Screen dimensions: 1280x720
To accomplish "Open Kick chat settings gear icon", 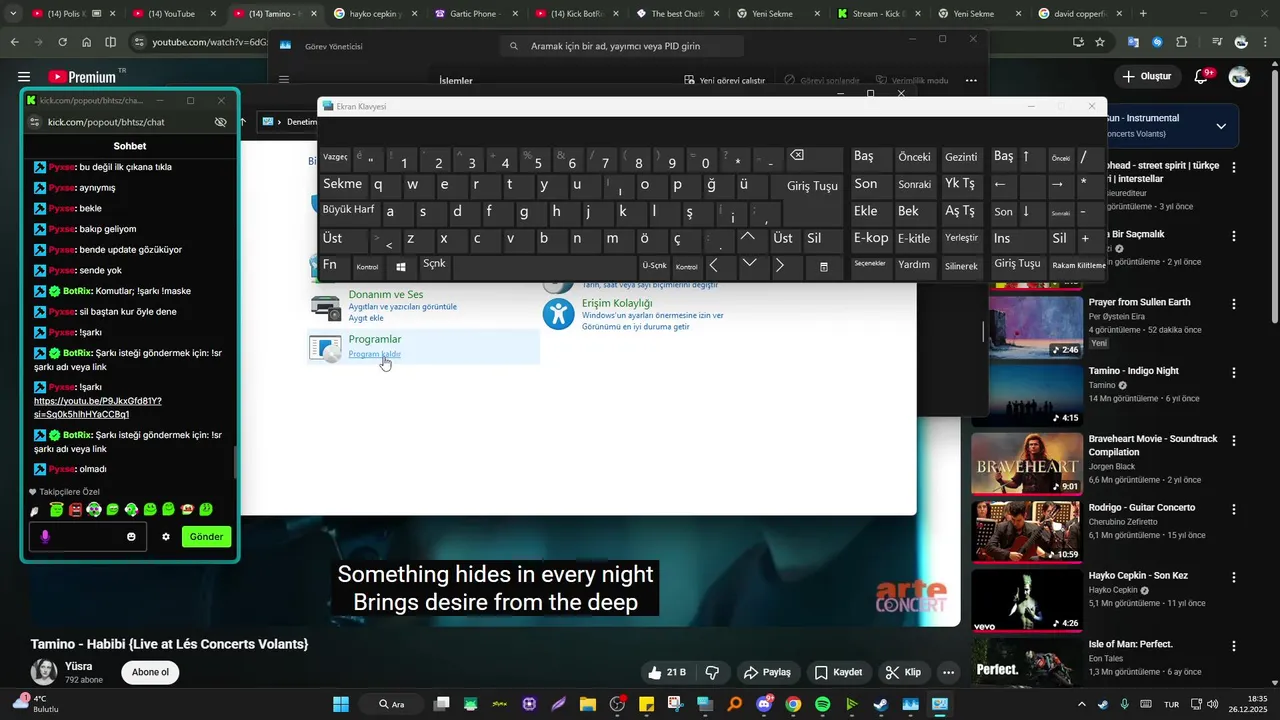I will (166, 537).
